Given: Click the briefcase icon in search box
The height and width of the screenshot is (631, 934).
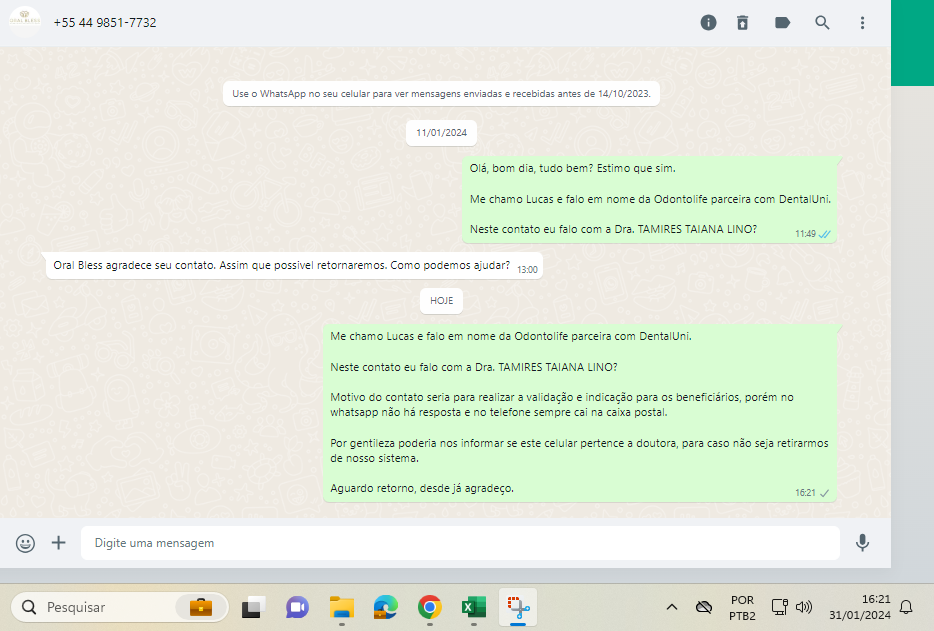Looking at the screenshot, I should [201, 607].
